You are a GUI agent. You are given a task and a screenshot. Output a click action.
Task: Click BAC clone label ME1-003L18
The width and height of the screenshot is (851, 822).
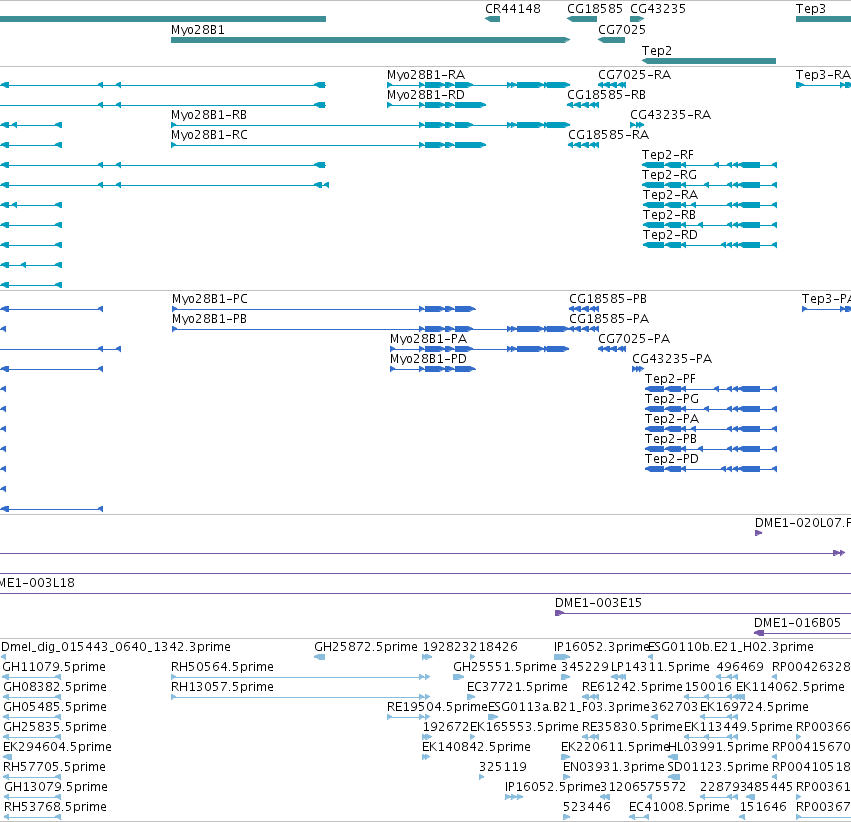pos(37,583)
